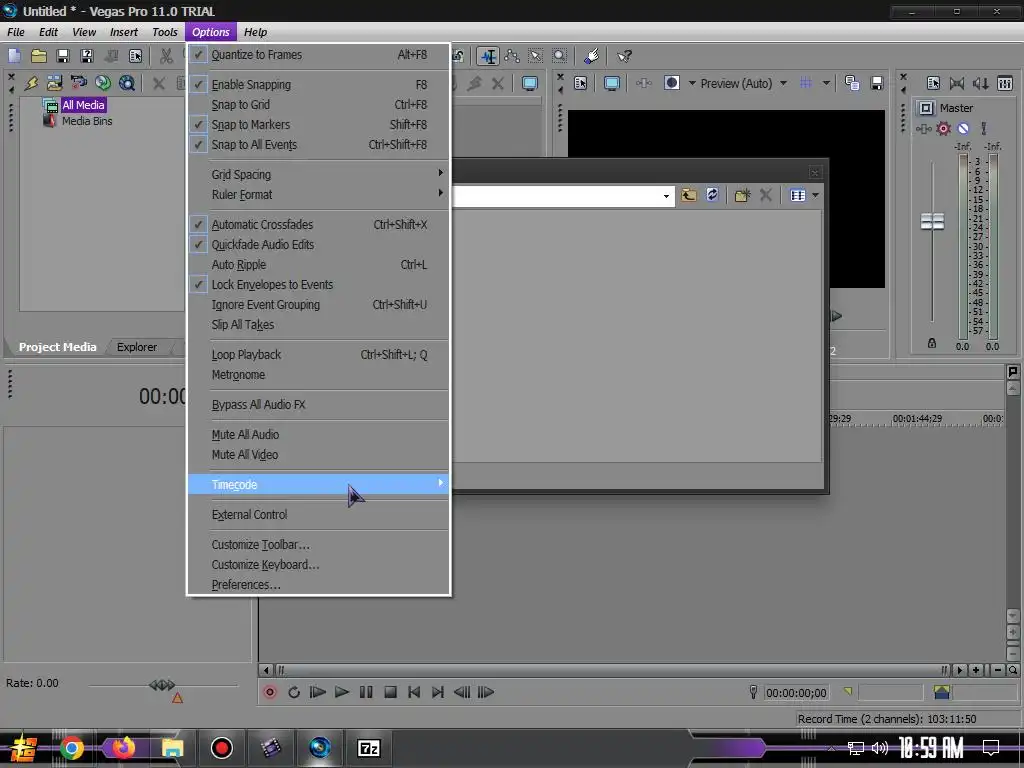The height and width of the screenshot is (768, 1024).
Task: Expand the Grid Spacing submenu
Action: [319, 175]
